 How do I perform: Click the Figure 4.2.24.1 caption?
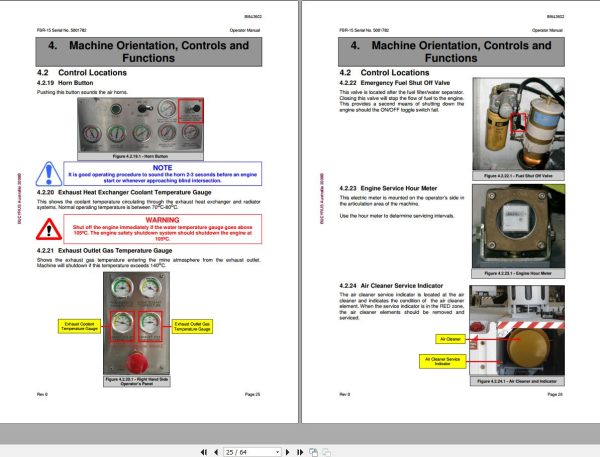pyautogui.click(x=517, y=381)
